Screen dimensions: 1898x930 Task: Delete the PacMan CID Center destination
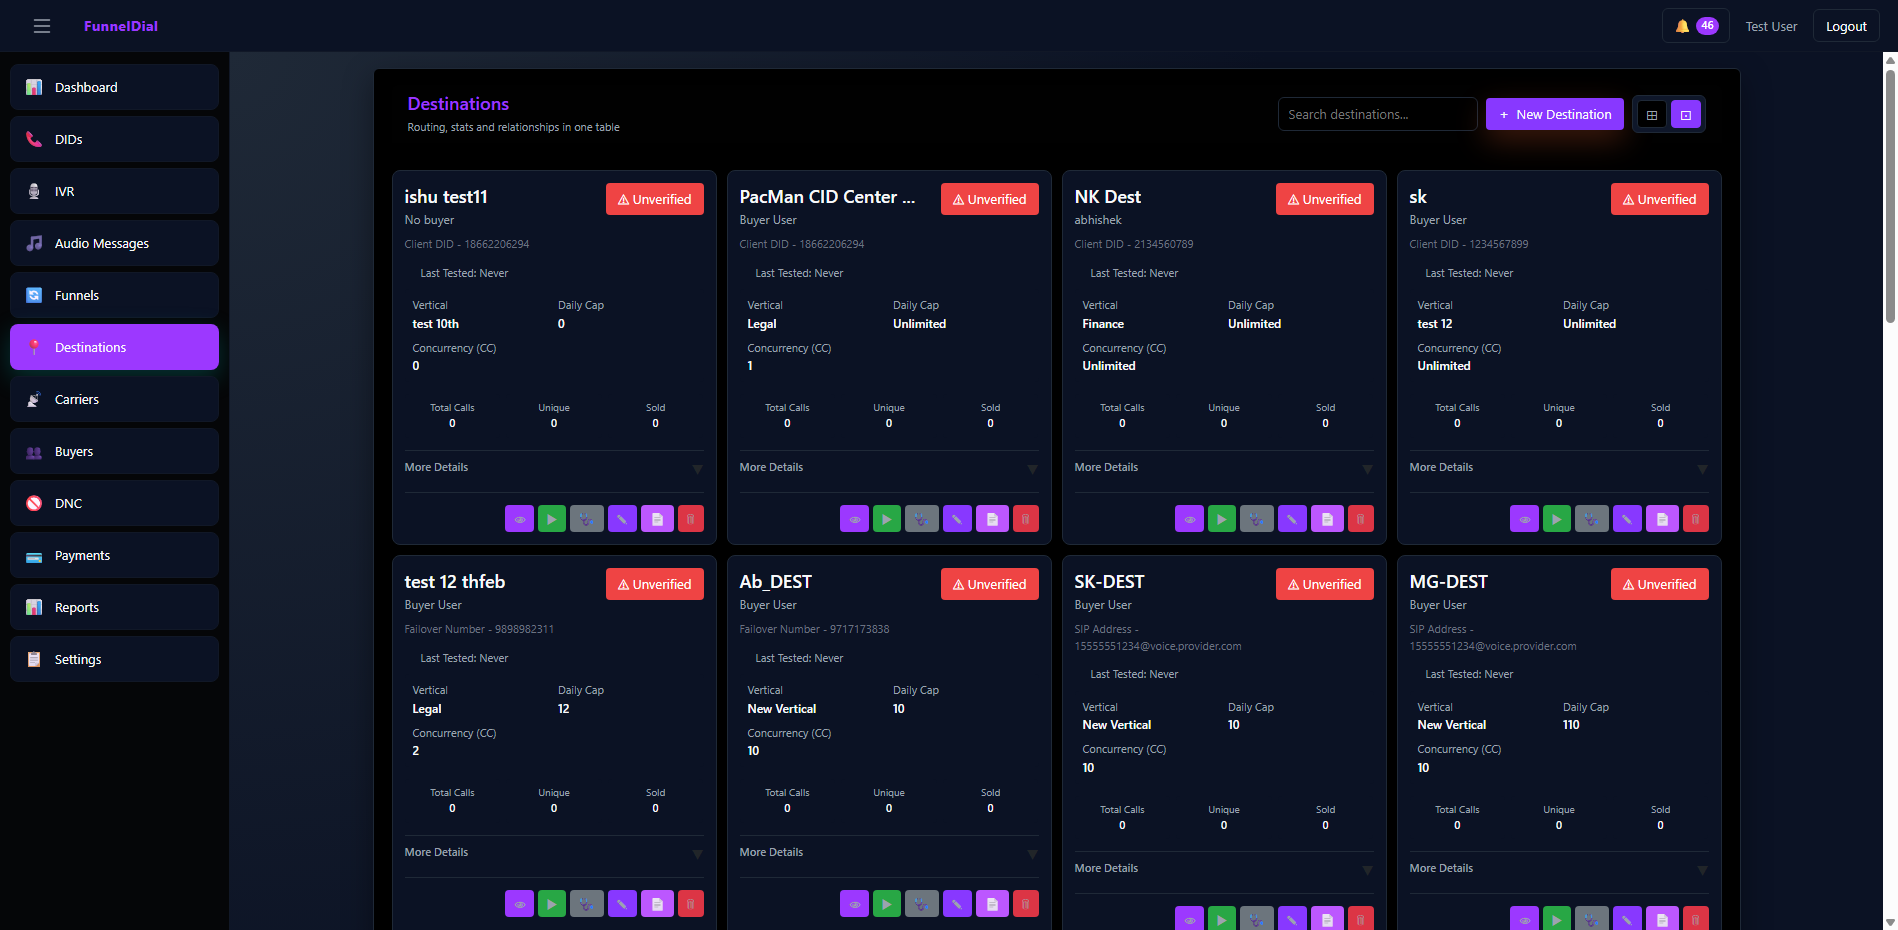point(1025,519)
